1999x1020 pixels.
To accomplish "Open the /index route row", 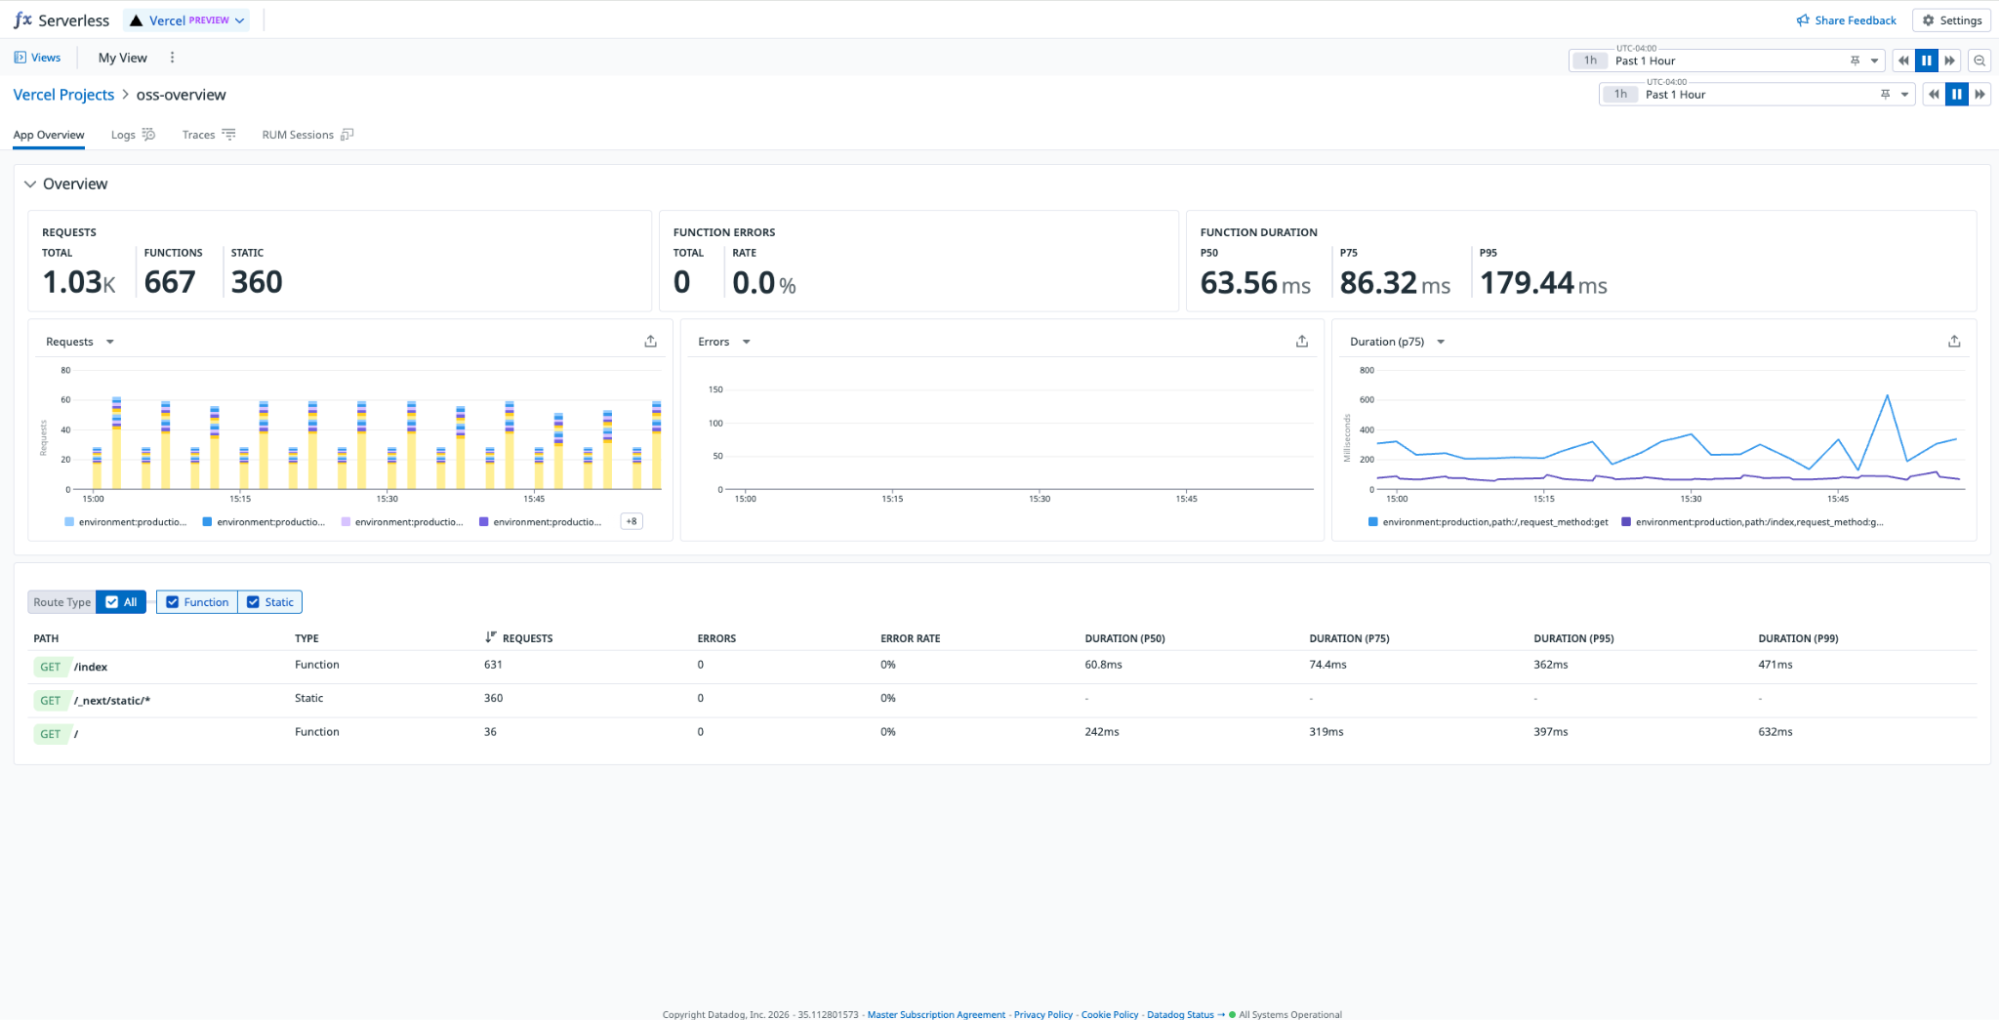I will 1004,667.
